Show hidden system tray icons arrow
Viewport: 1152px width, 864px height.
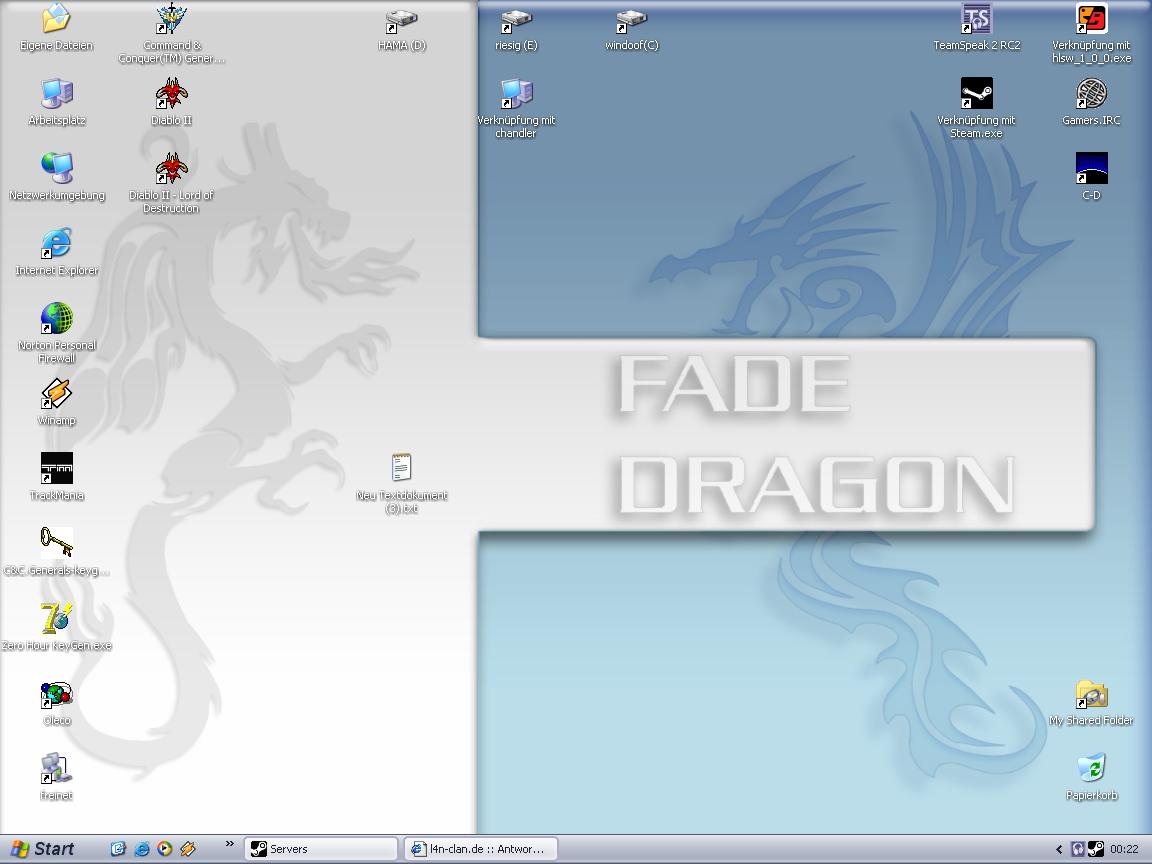[x=1059, y=849]
